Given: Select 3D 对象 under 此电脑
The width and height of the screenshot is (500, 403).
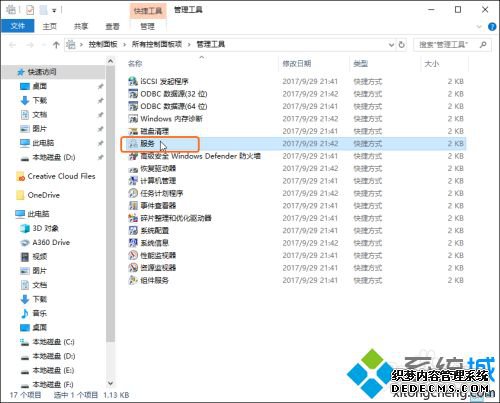Looking at the screenshot, I should (x=46, y=228).
